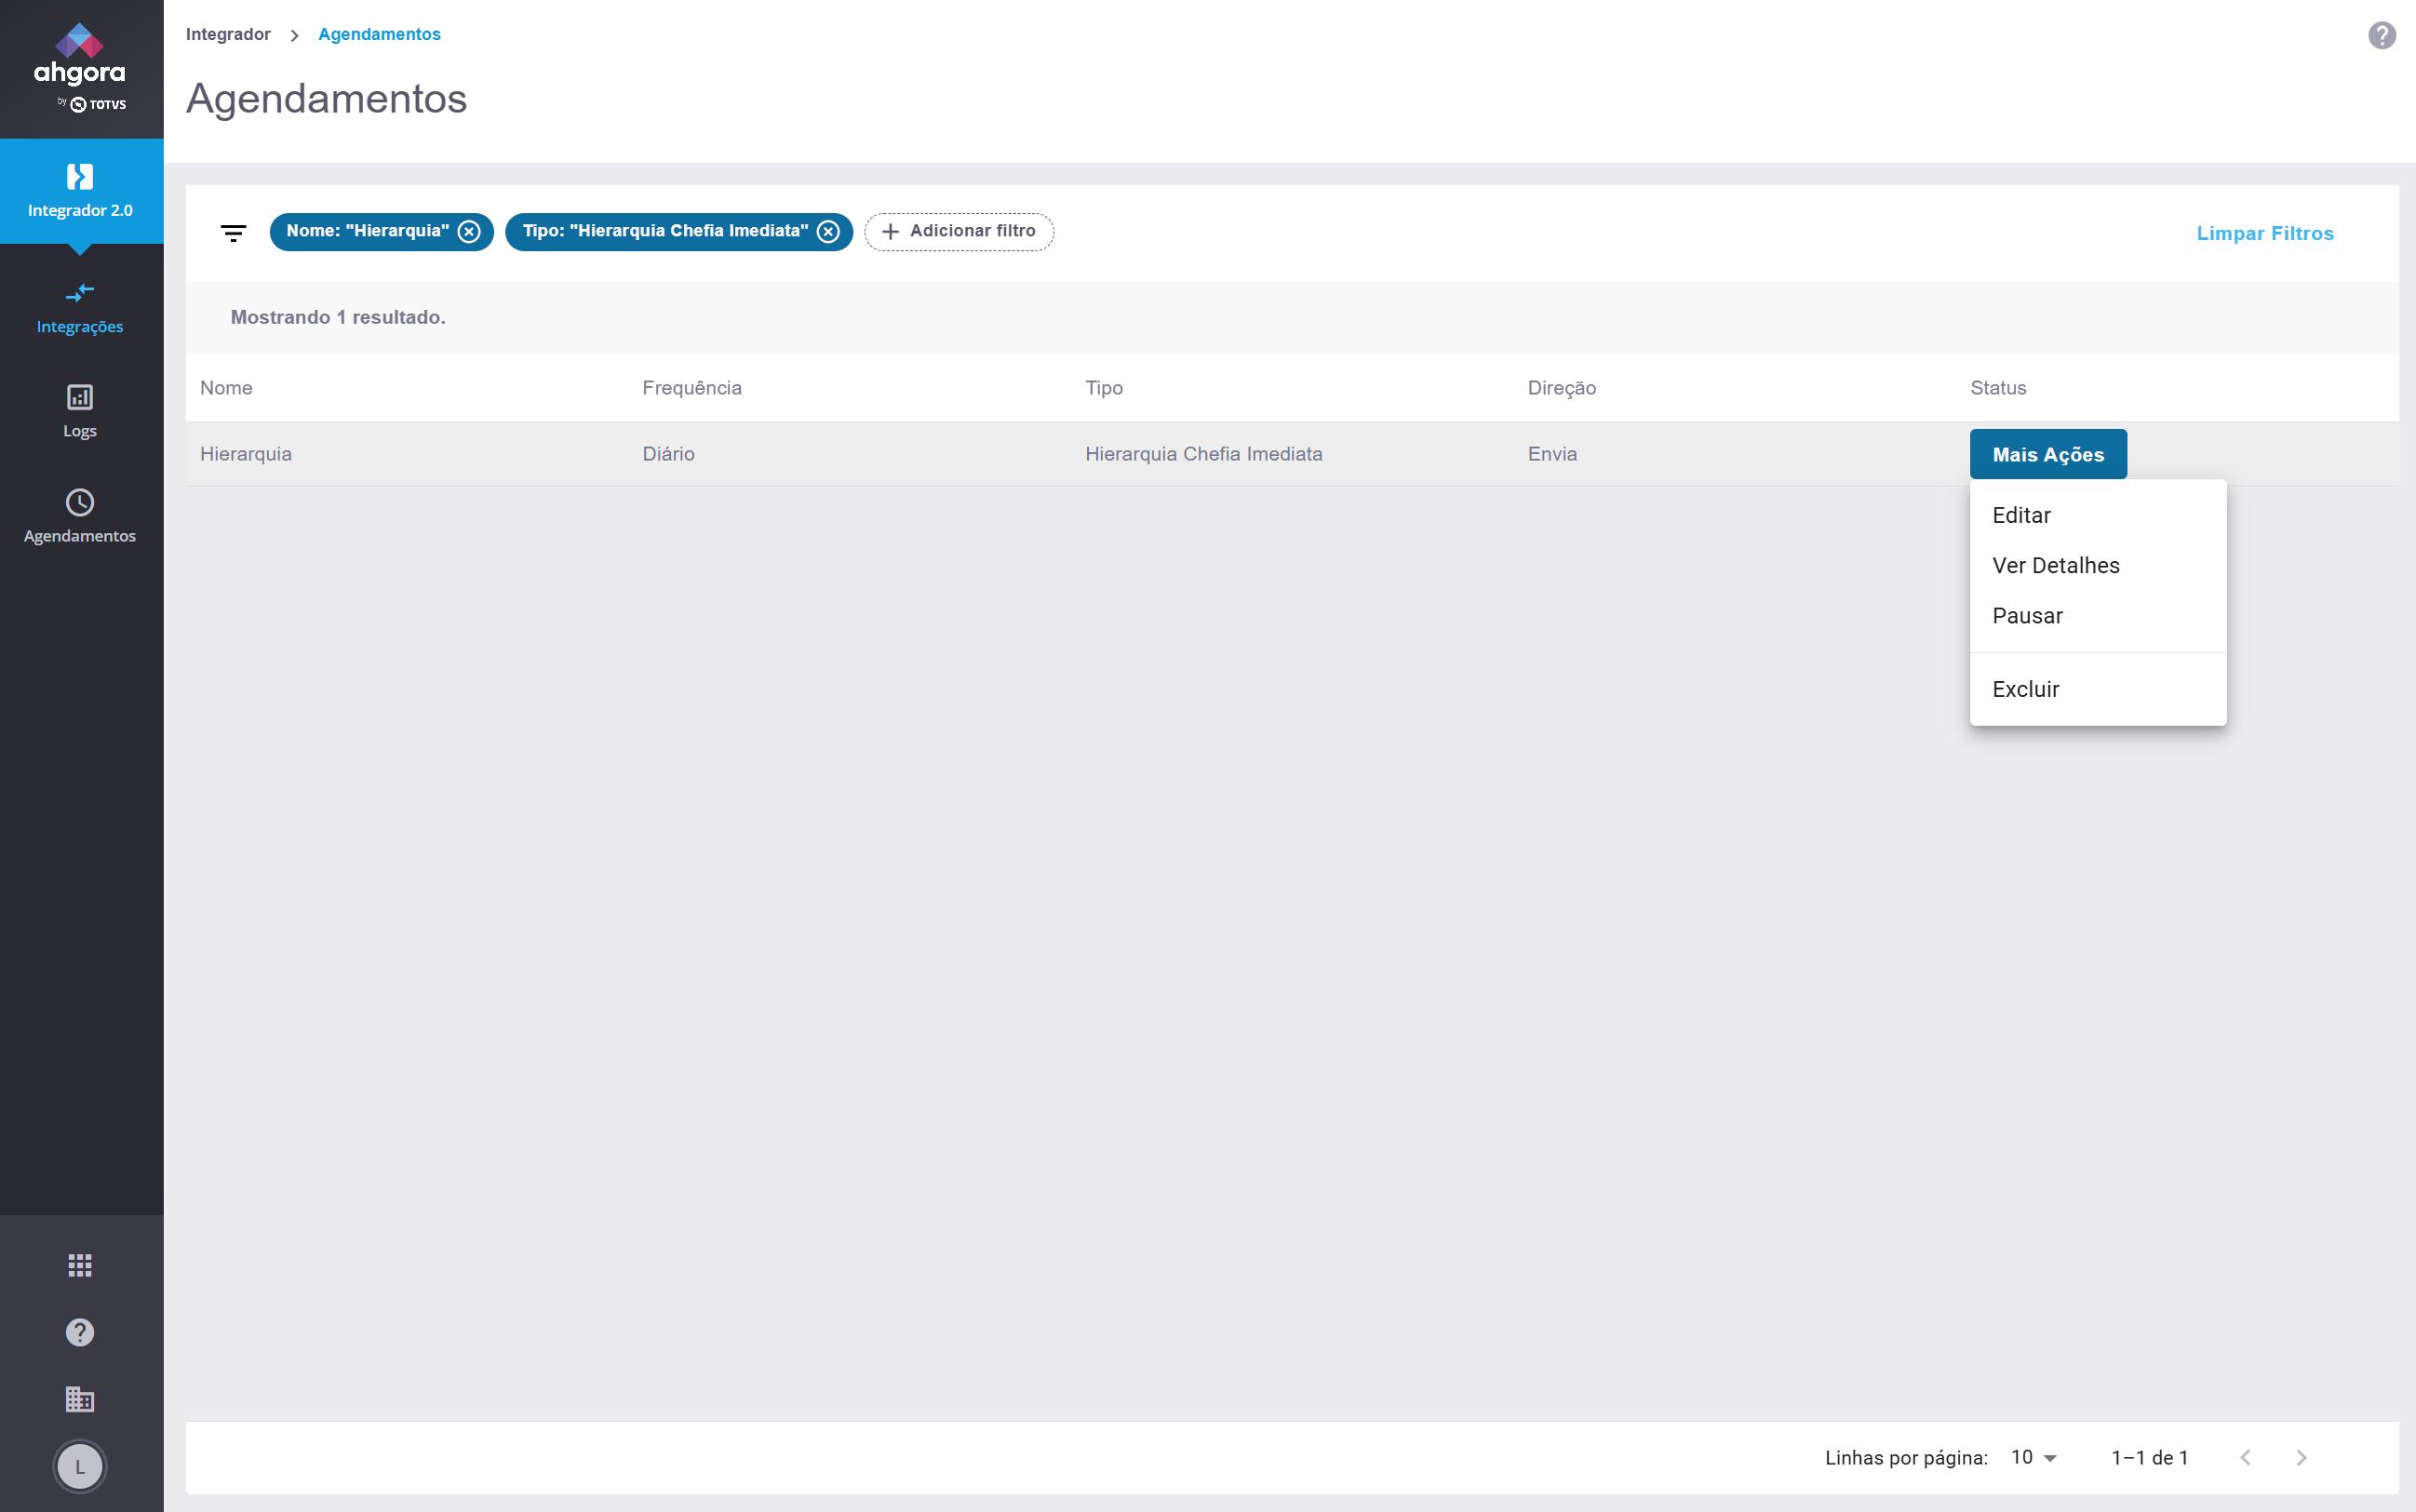2416x1512 pixels.
Task: Click the Mais Ações button
Action: pyautogui.click(x=2047, y=454)
